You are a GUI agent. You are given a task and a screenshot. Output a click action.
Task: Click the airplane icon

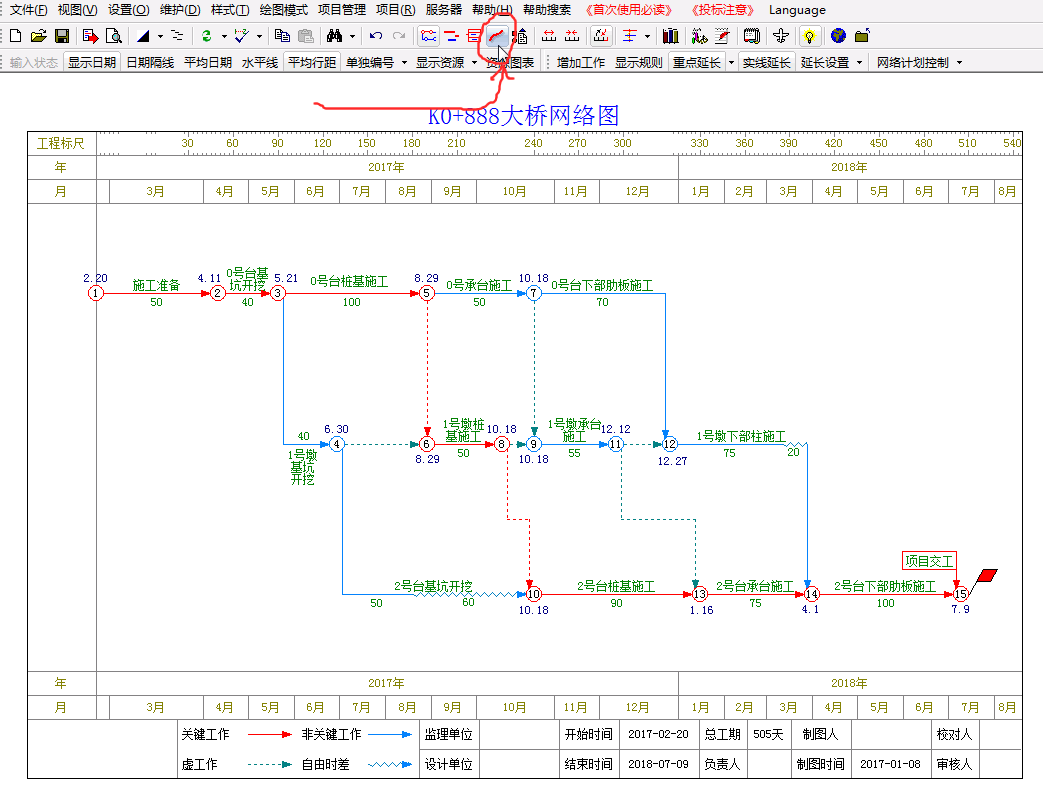tap(781, 36)
